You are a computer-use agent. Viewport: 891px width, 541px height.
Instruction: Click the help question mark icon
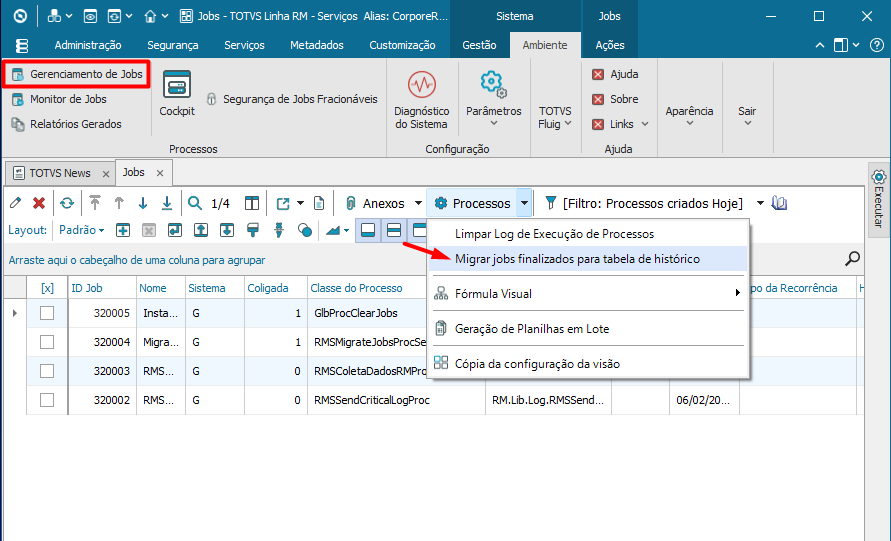point(877,45)
